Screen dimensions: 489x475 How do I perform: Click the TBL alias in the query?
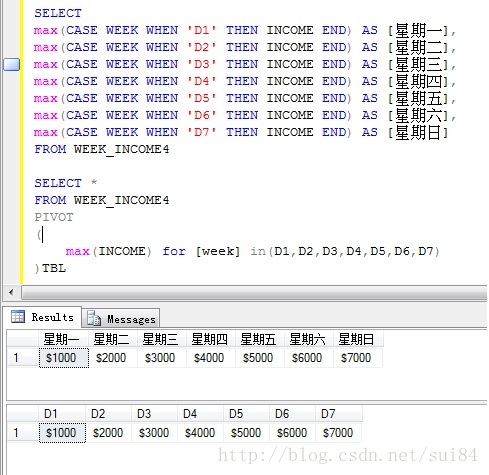(54, 268)
